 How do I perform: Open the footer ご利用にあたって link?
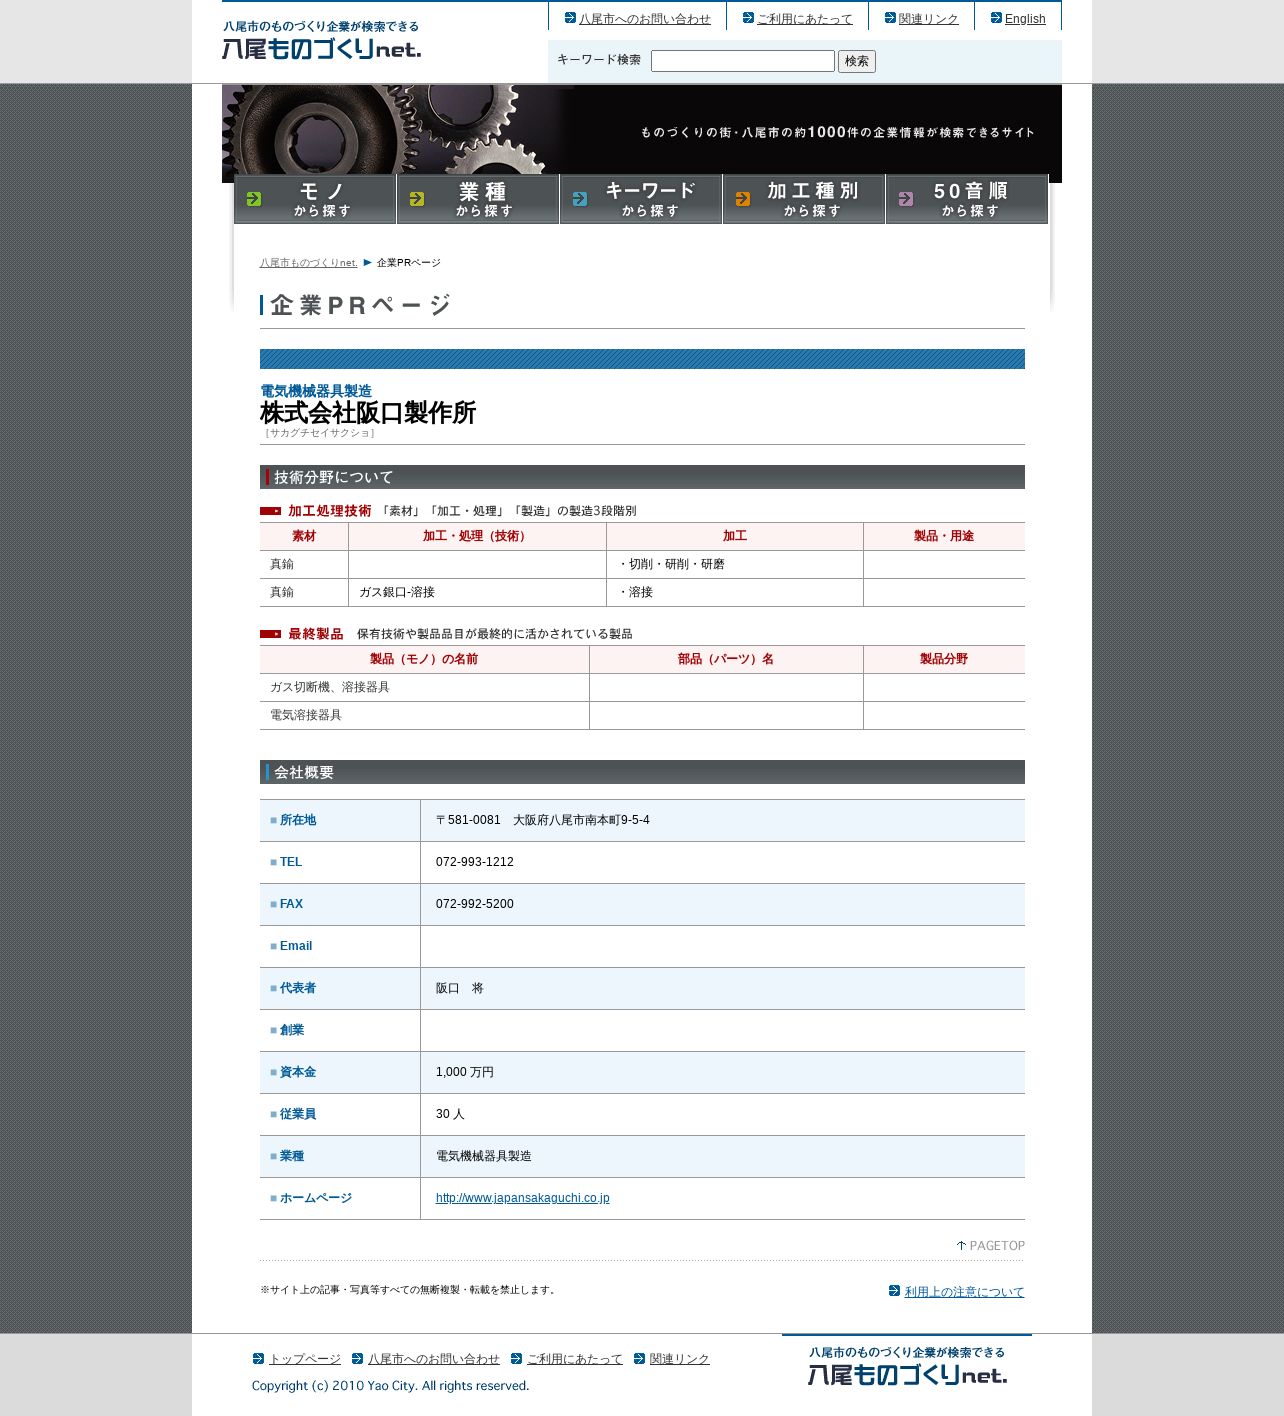click(574, 1359)
